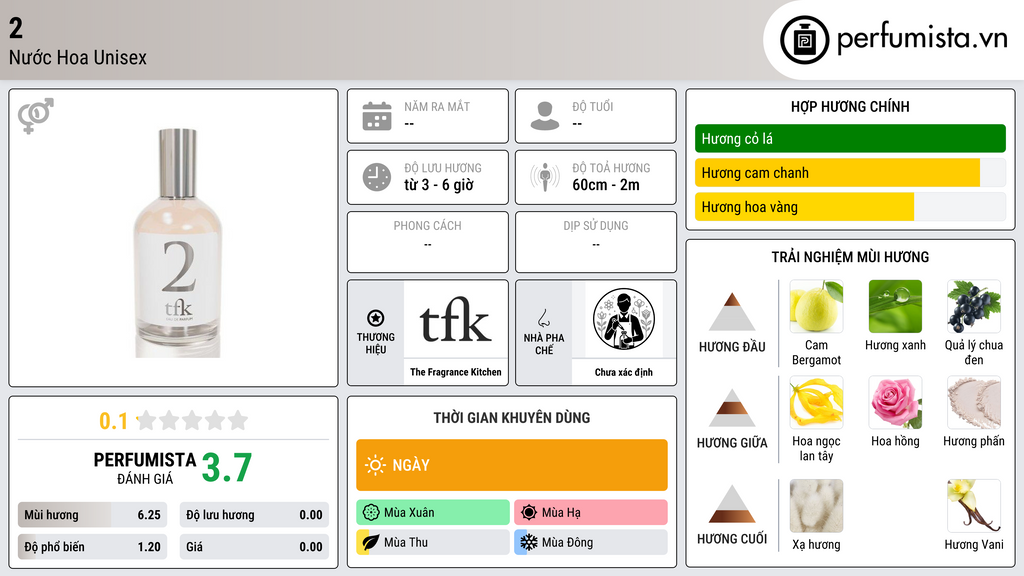This screenshot has height=576, width=1024.
Task: Click the perfumer avatar illustration
Action: coord(624,319)
